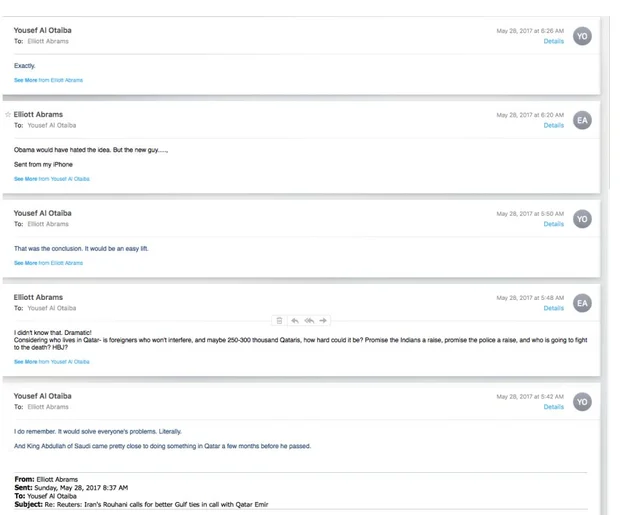Screen dimensions: 620x515
Task: Open Details of the 6:26 AM message
Action: tap(553, 42)
